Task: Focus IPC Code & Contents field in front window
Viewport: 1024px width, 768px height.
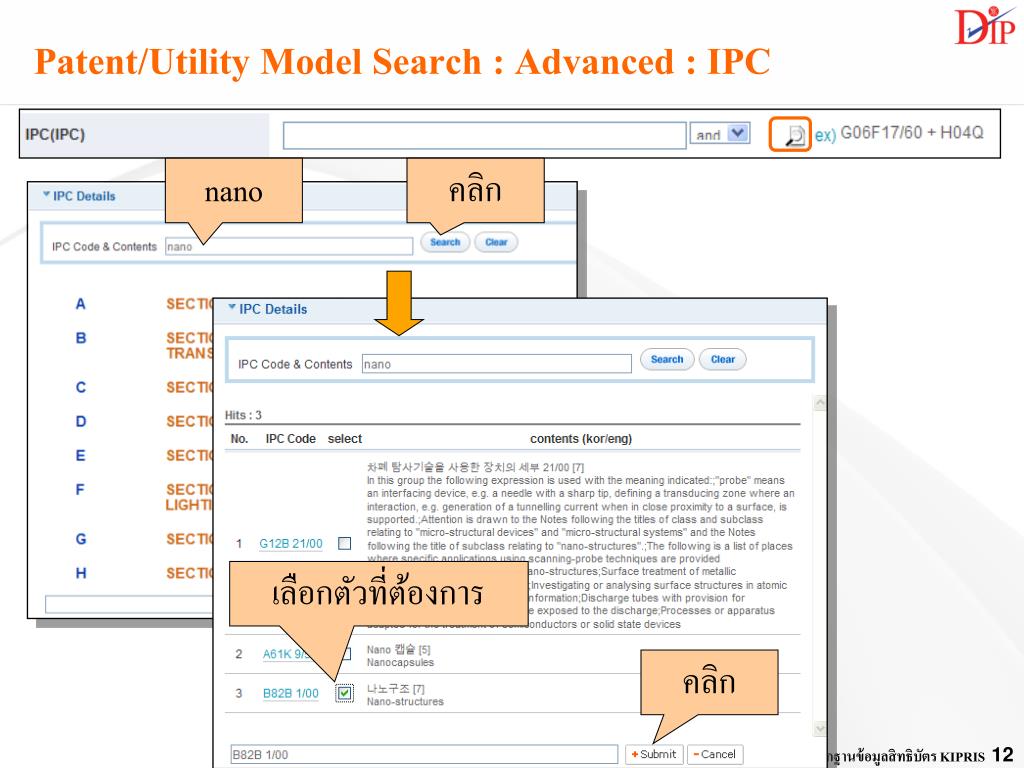Action: click(x=497, y=364)
